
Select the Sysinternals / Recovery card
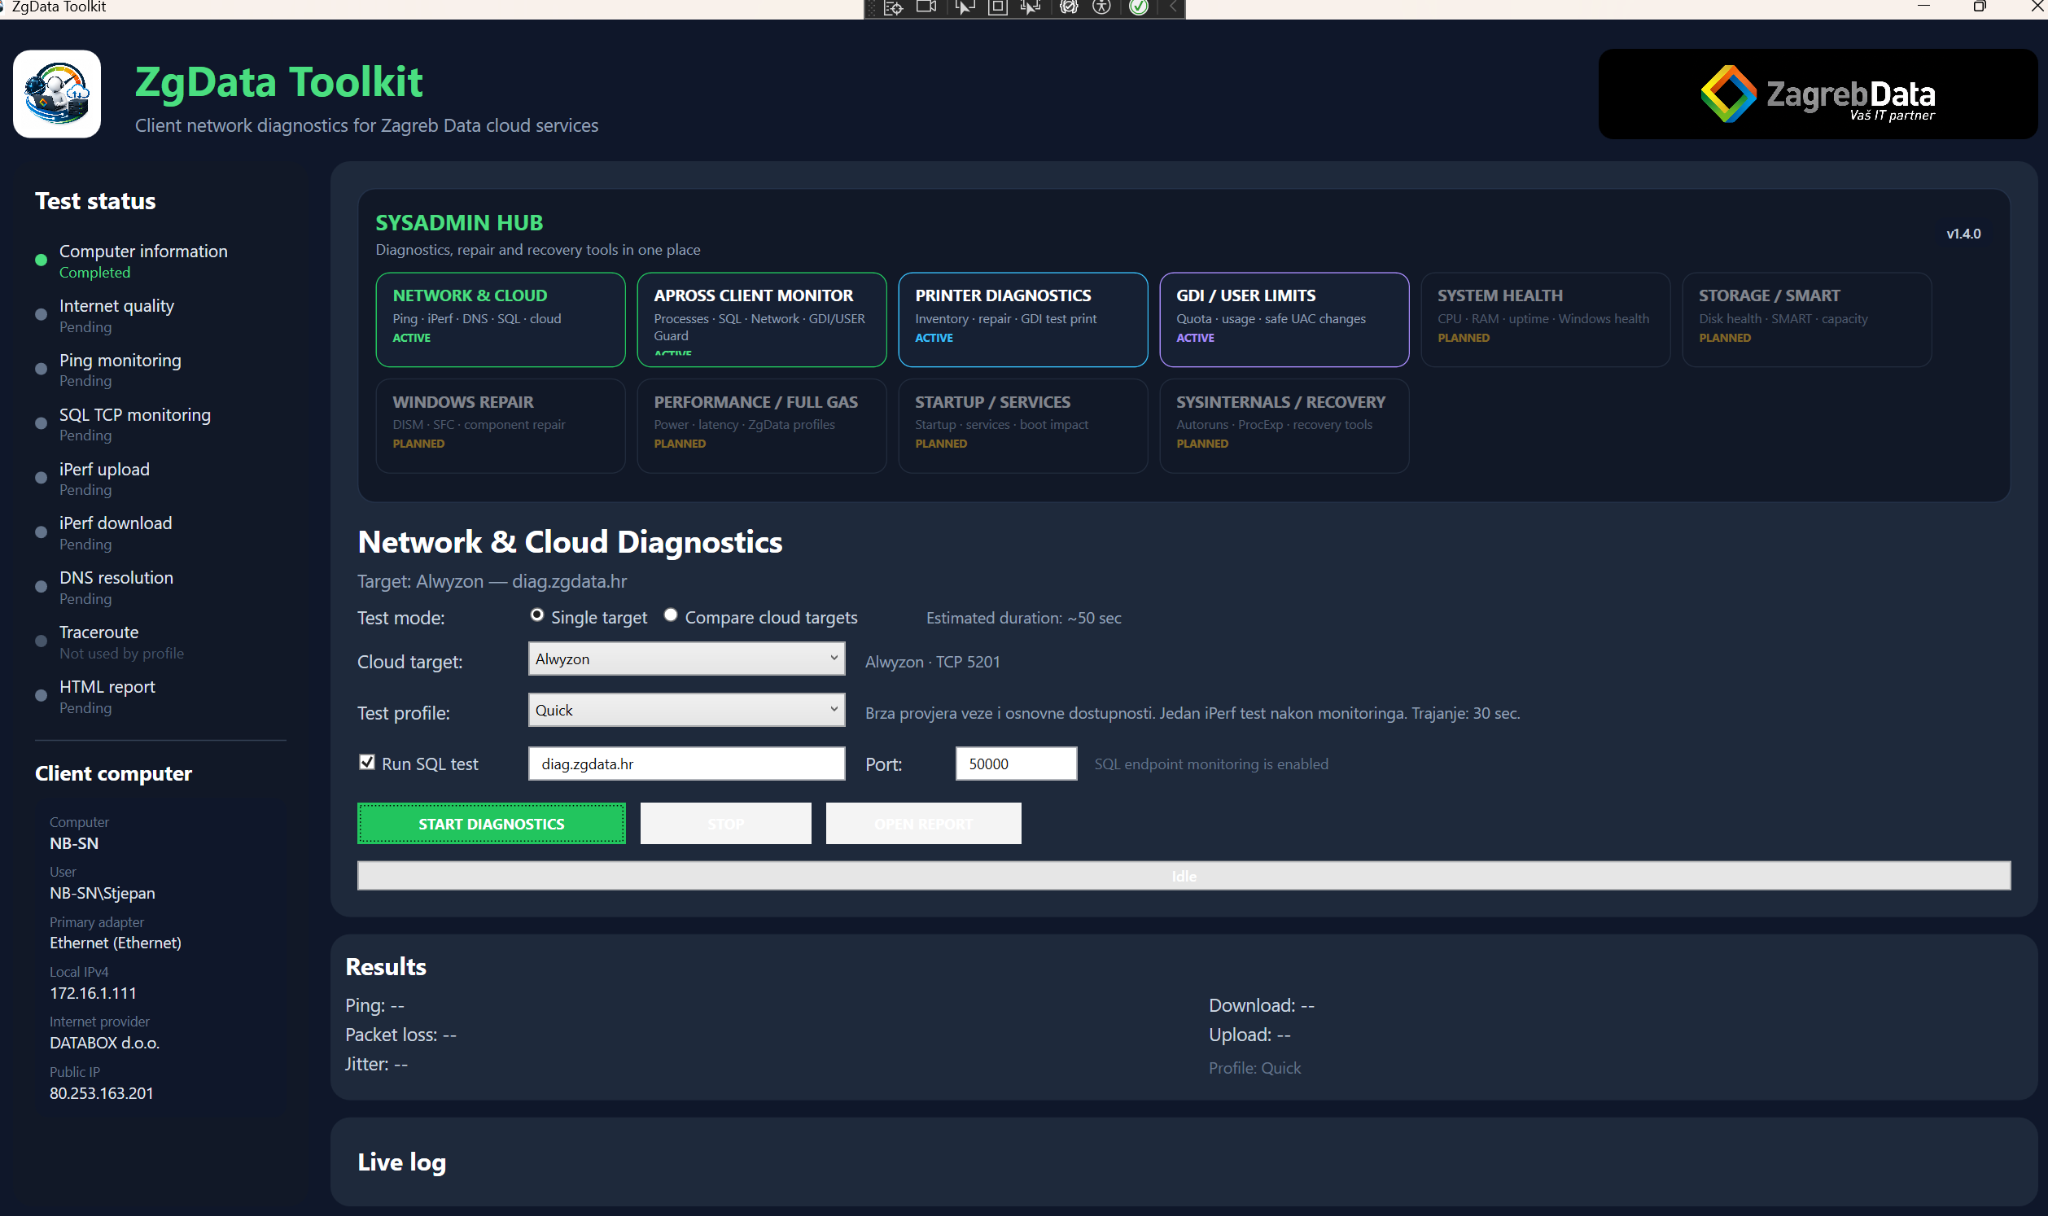1284,426
